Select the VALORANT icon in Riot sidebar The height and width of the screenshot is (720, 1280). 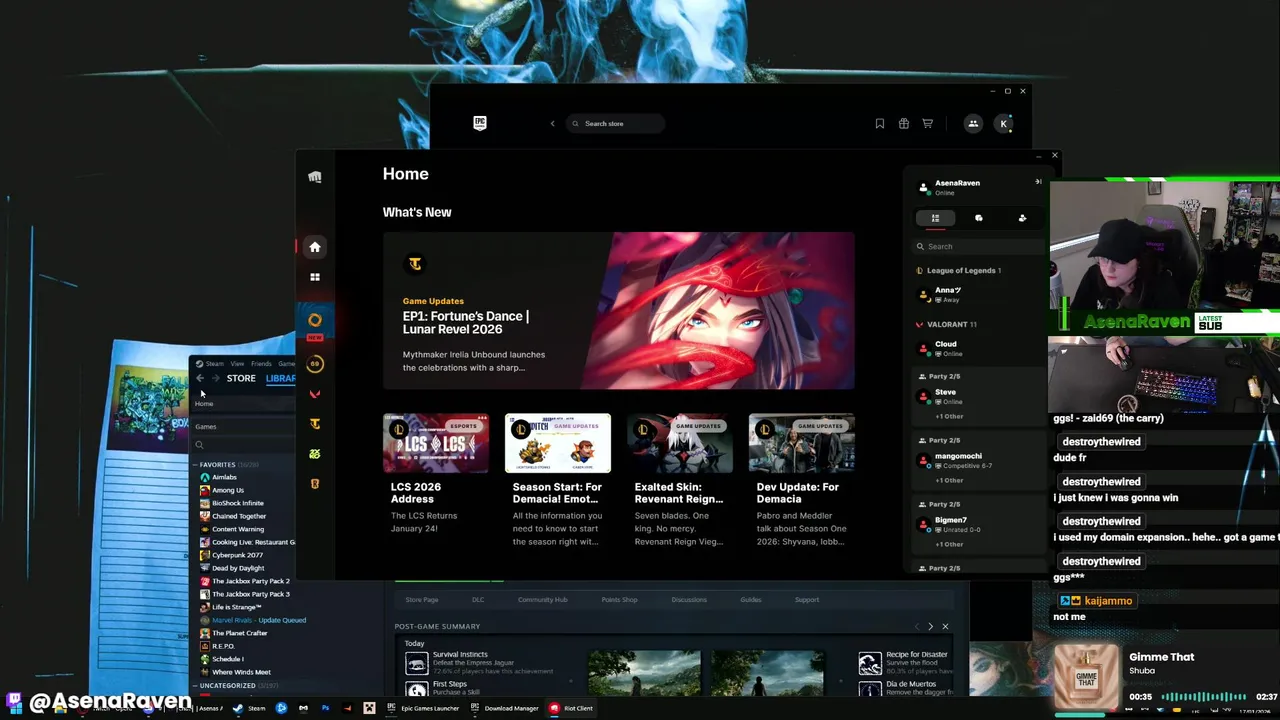coord(315,394)
